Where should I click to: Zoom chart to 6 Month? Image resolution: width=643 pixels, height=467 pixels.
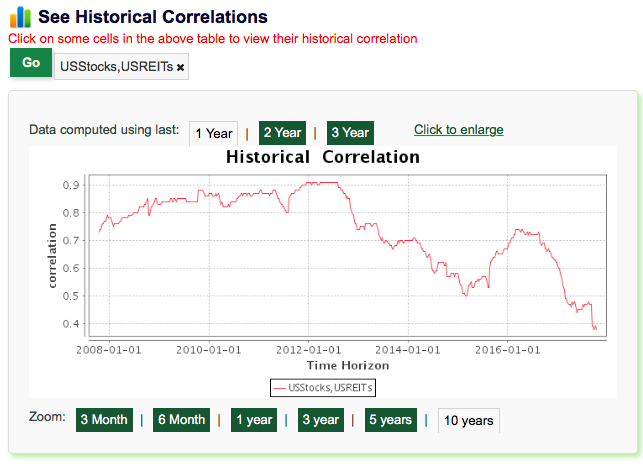181,420
